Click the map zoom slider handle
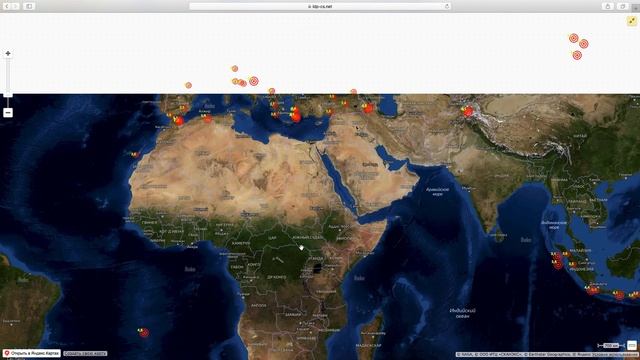The image size is (640, 360). click(8, 95)
